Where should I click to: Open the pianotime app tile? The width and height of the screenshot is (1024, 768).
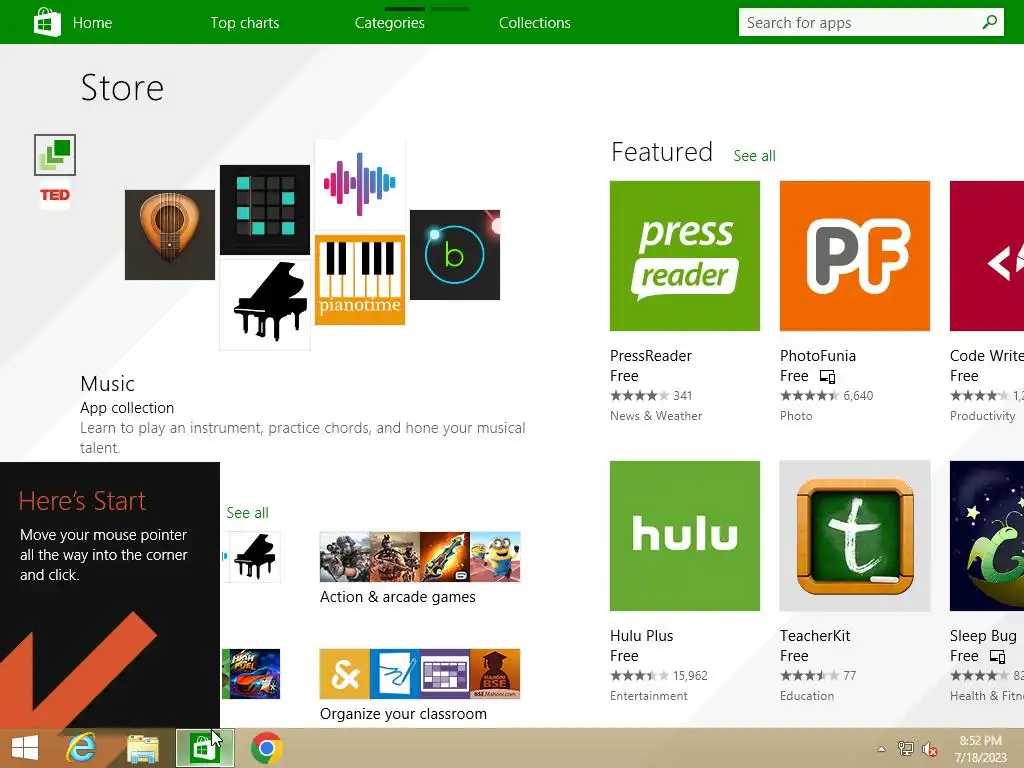click(360, 280)
